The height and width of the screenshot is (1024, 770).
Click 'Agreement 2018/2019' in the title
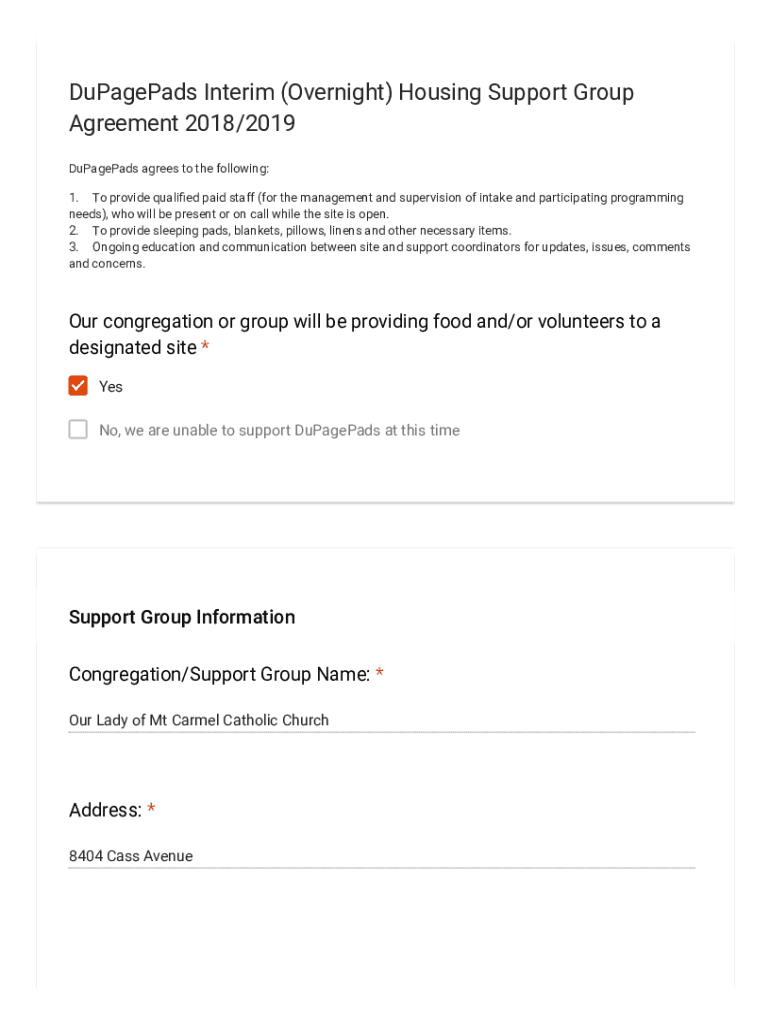182,124
